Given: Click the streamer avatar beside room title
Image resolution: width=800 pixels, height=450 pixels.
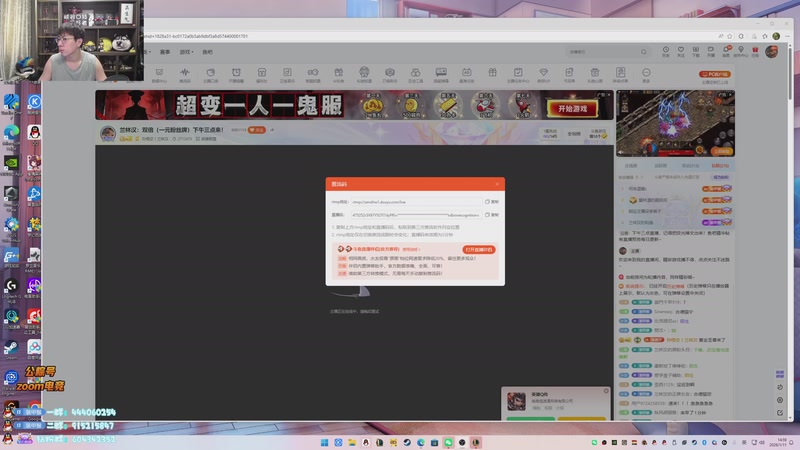Looking at the screenshot, I should point(108,134).
